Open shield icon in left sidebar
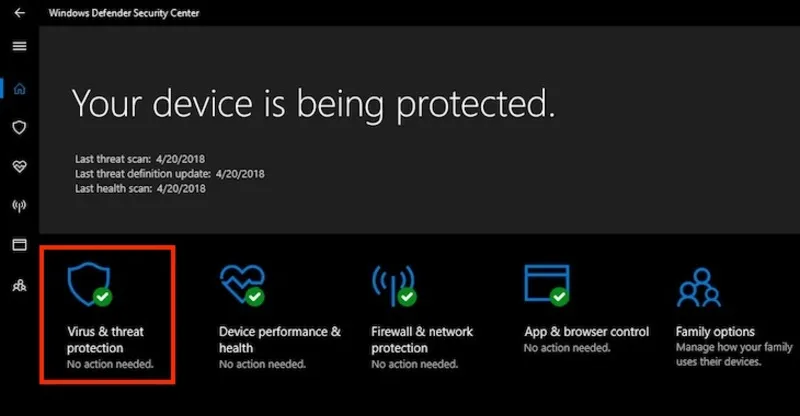 (x=19, y=128)
